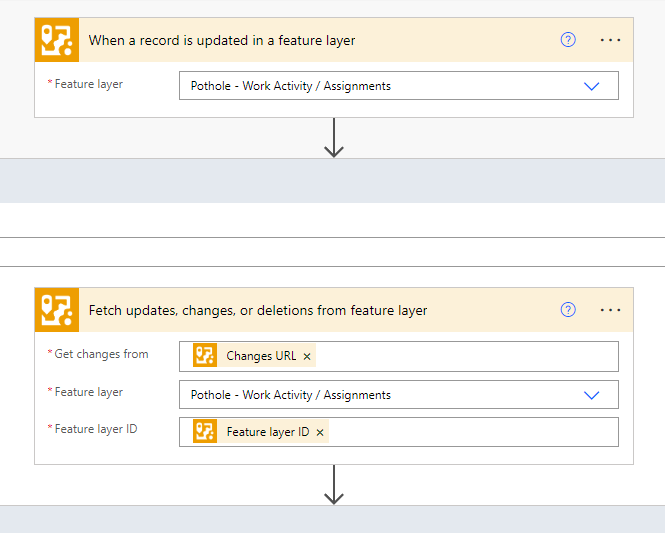Open the ellipsis menu on the trigger card

610,40
